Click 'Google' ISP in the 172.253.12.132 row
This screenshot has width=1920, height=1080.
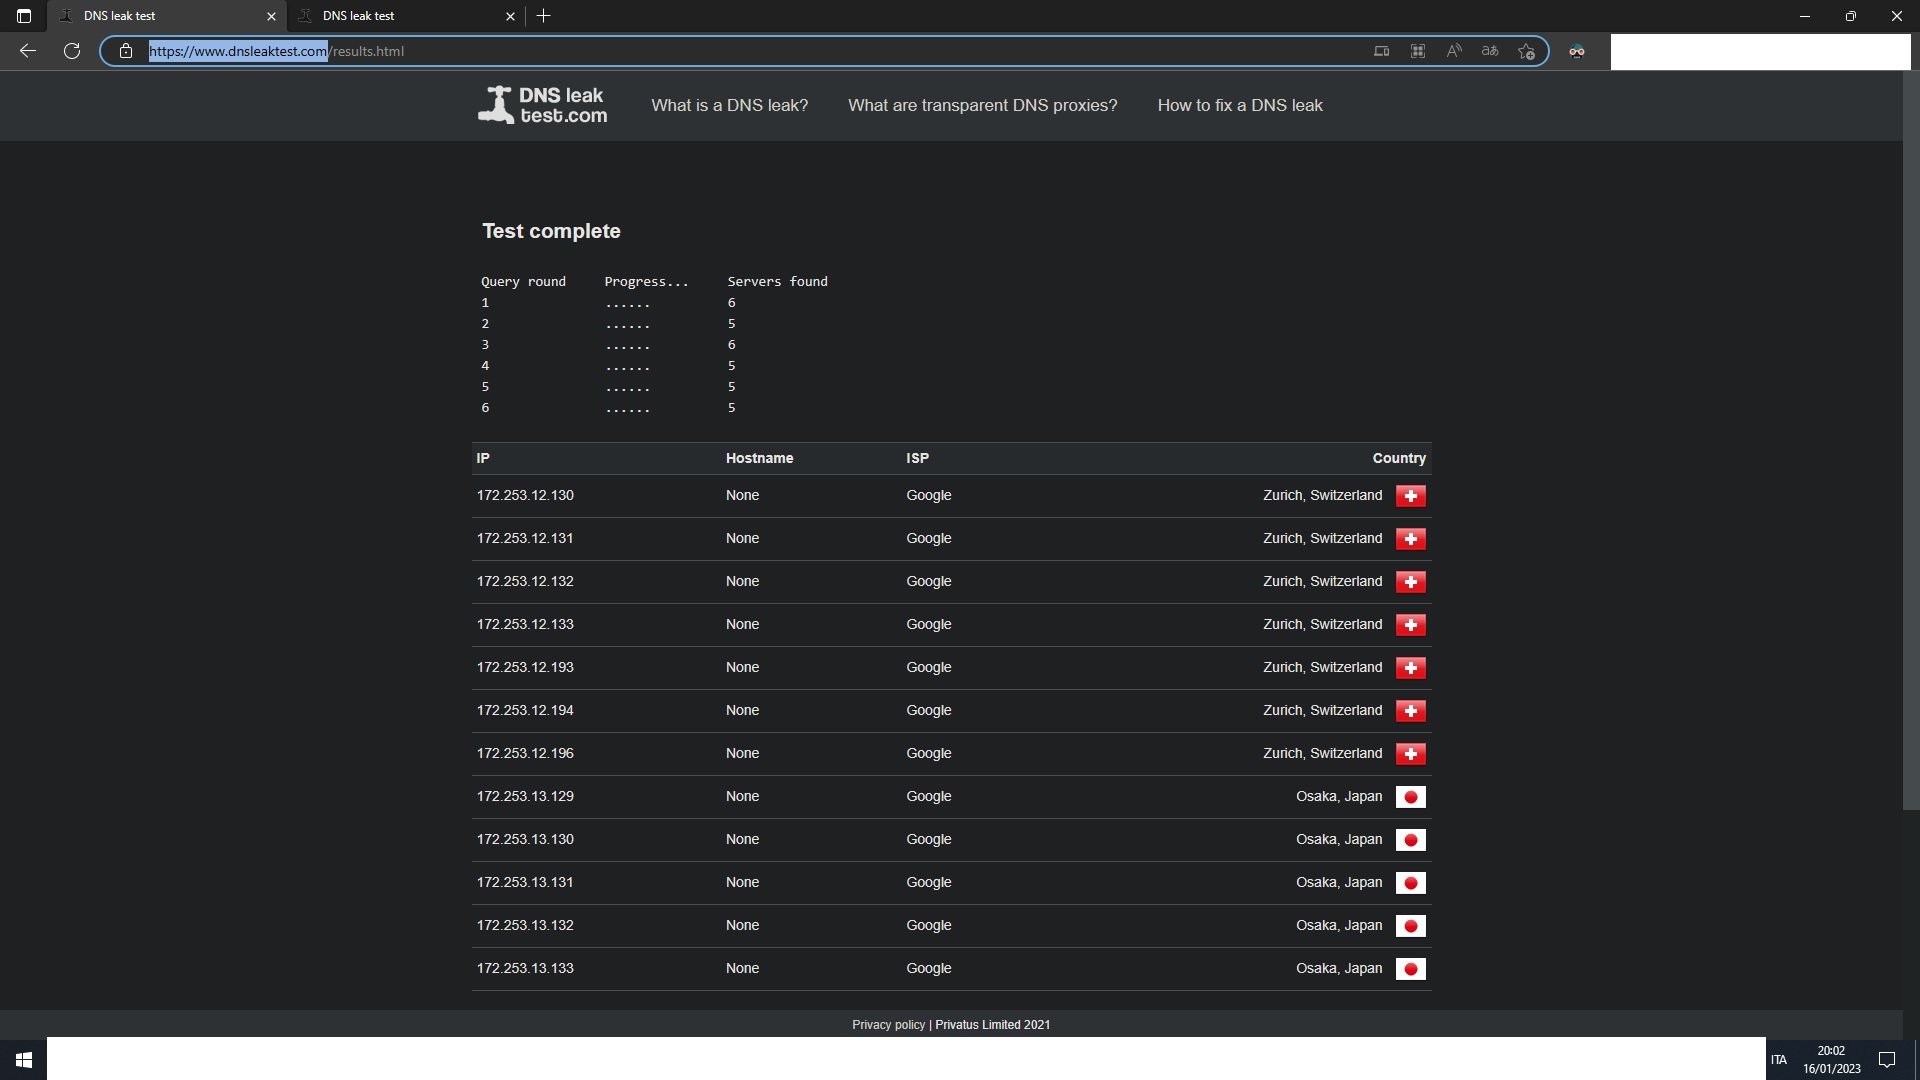(928, 581)
